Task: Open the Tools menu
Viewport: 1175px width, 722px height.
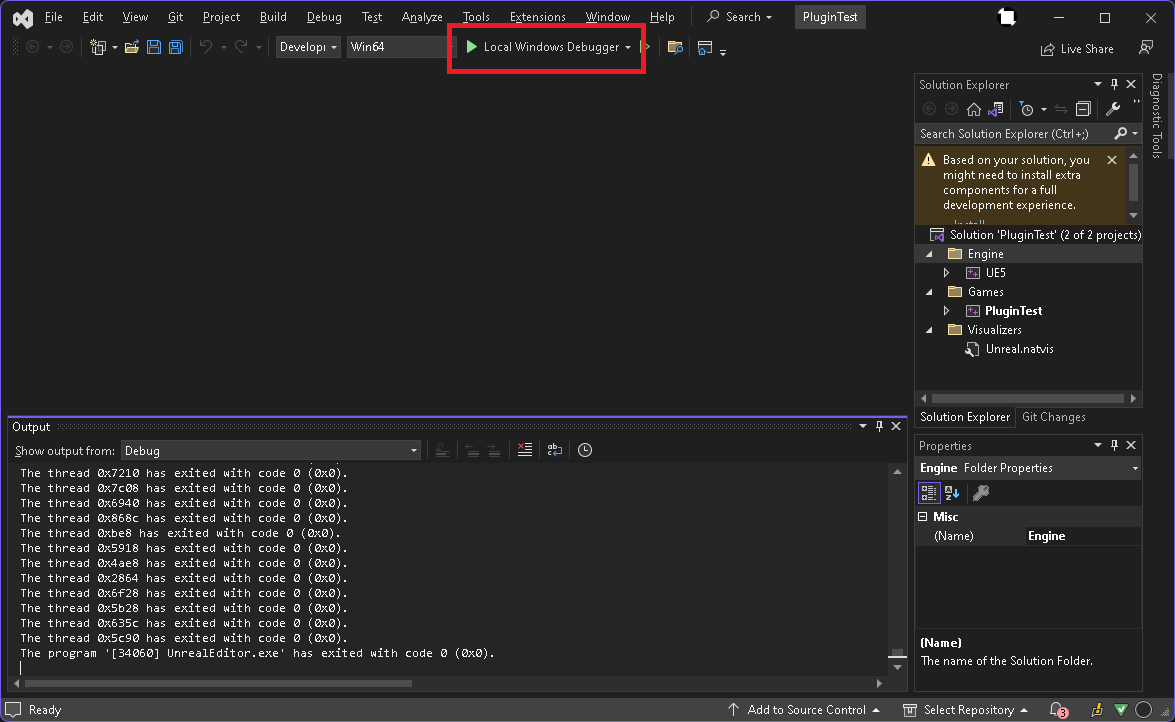Action: tap(476, 16)
